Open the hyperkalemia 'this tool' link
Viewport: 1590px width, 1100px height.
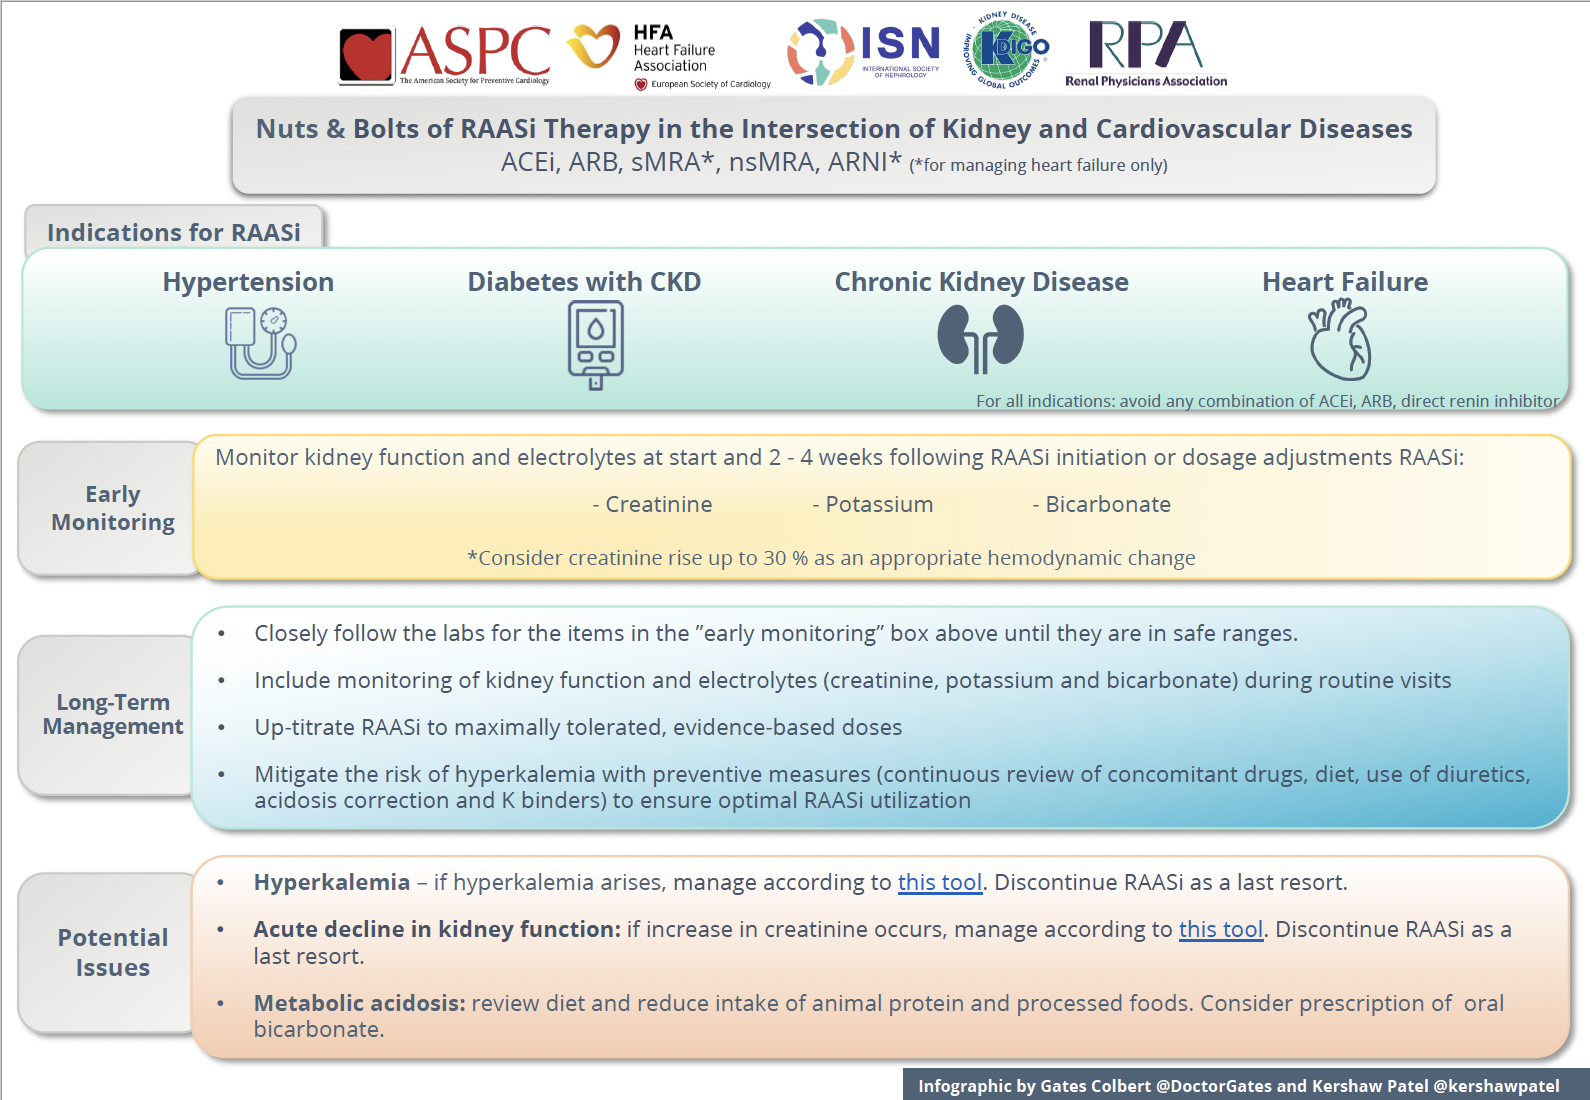(939, 882)
